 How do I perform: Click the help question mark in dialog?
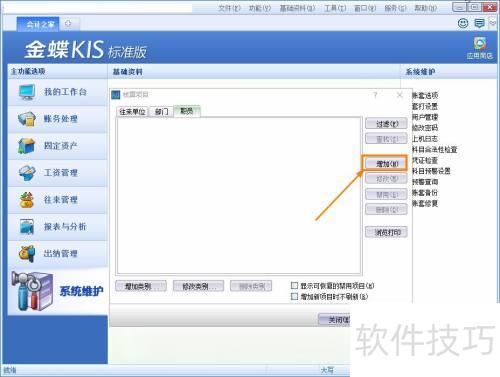[375, 95]
